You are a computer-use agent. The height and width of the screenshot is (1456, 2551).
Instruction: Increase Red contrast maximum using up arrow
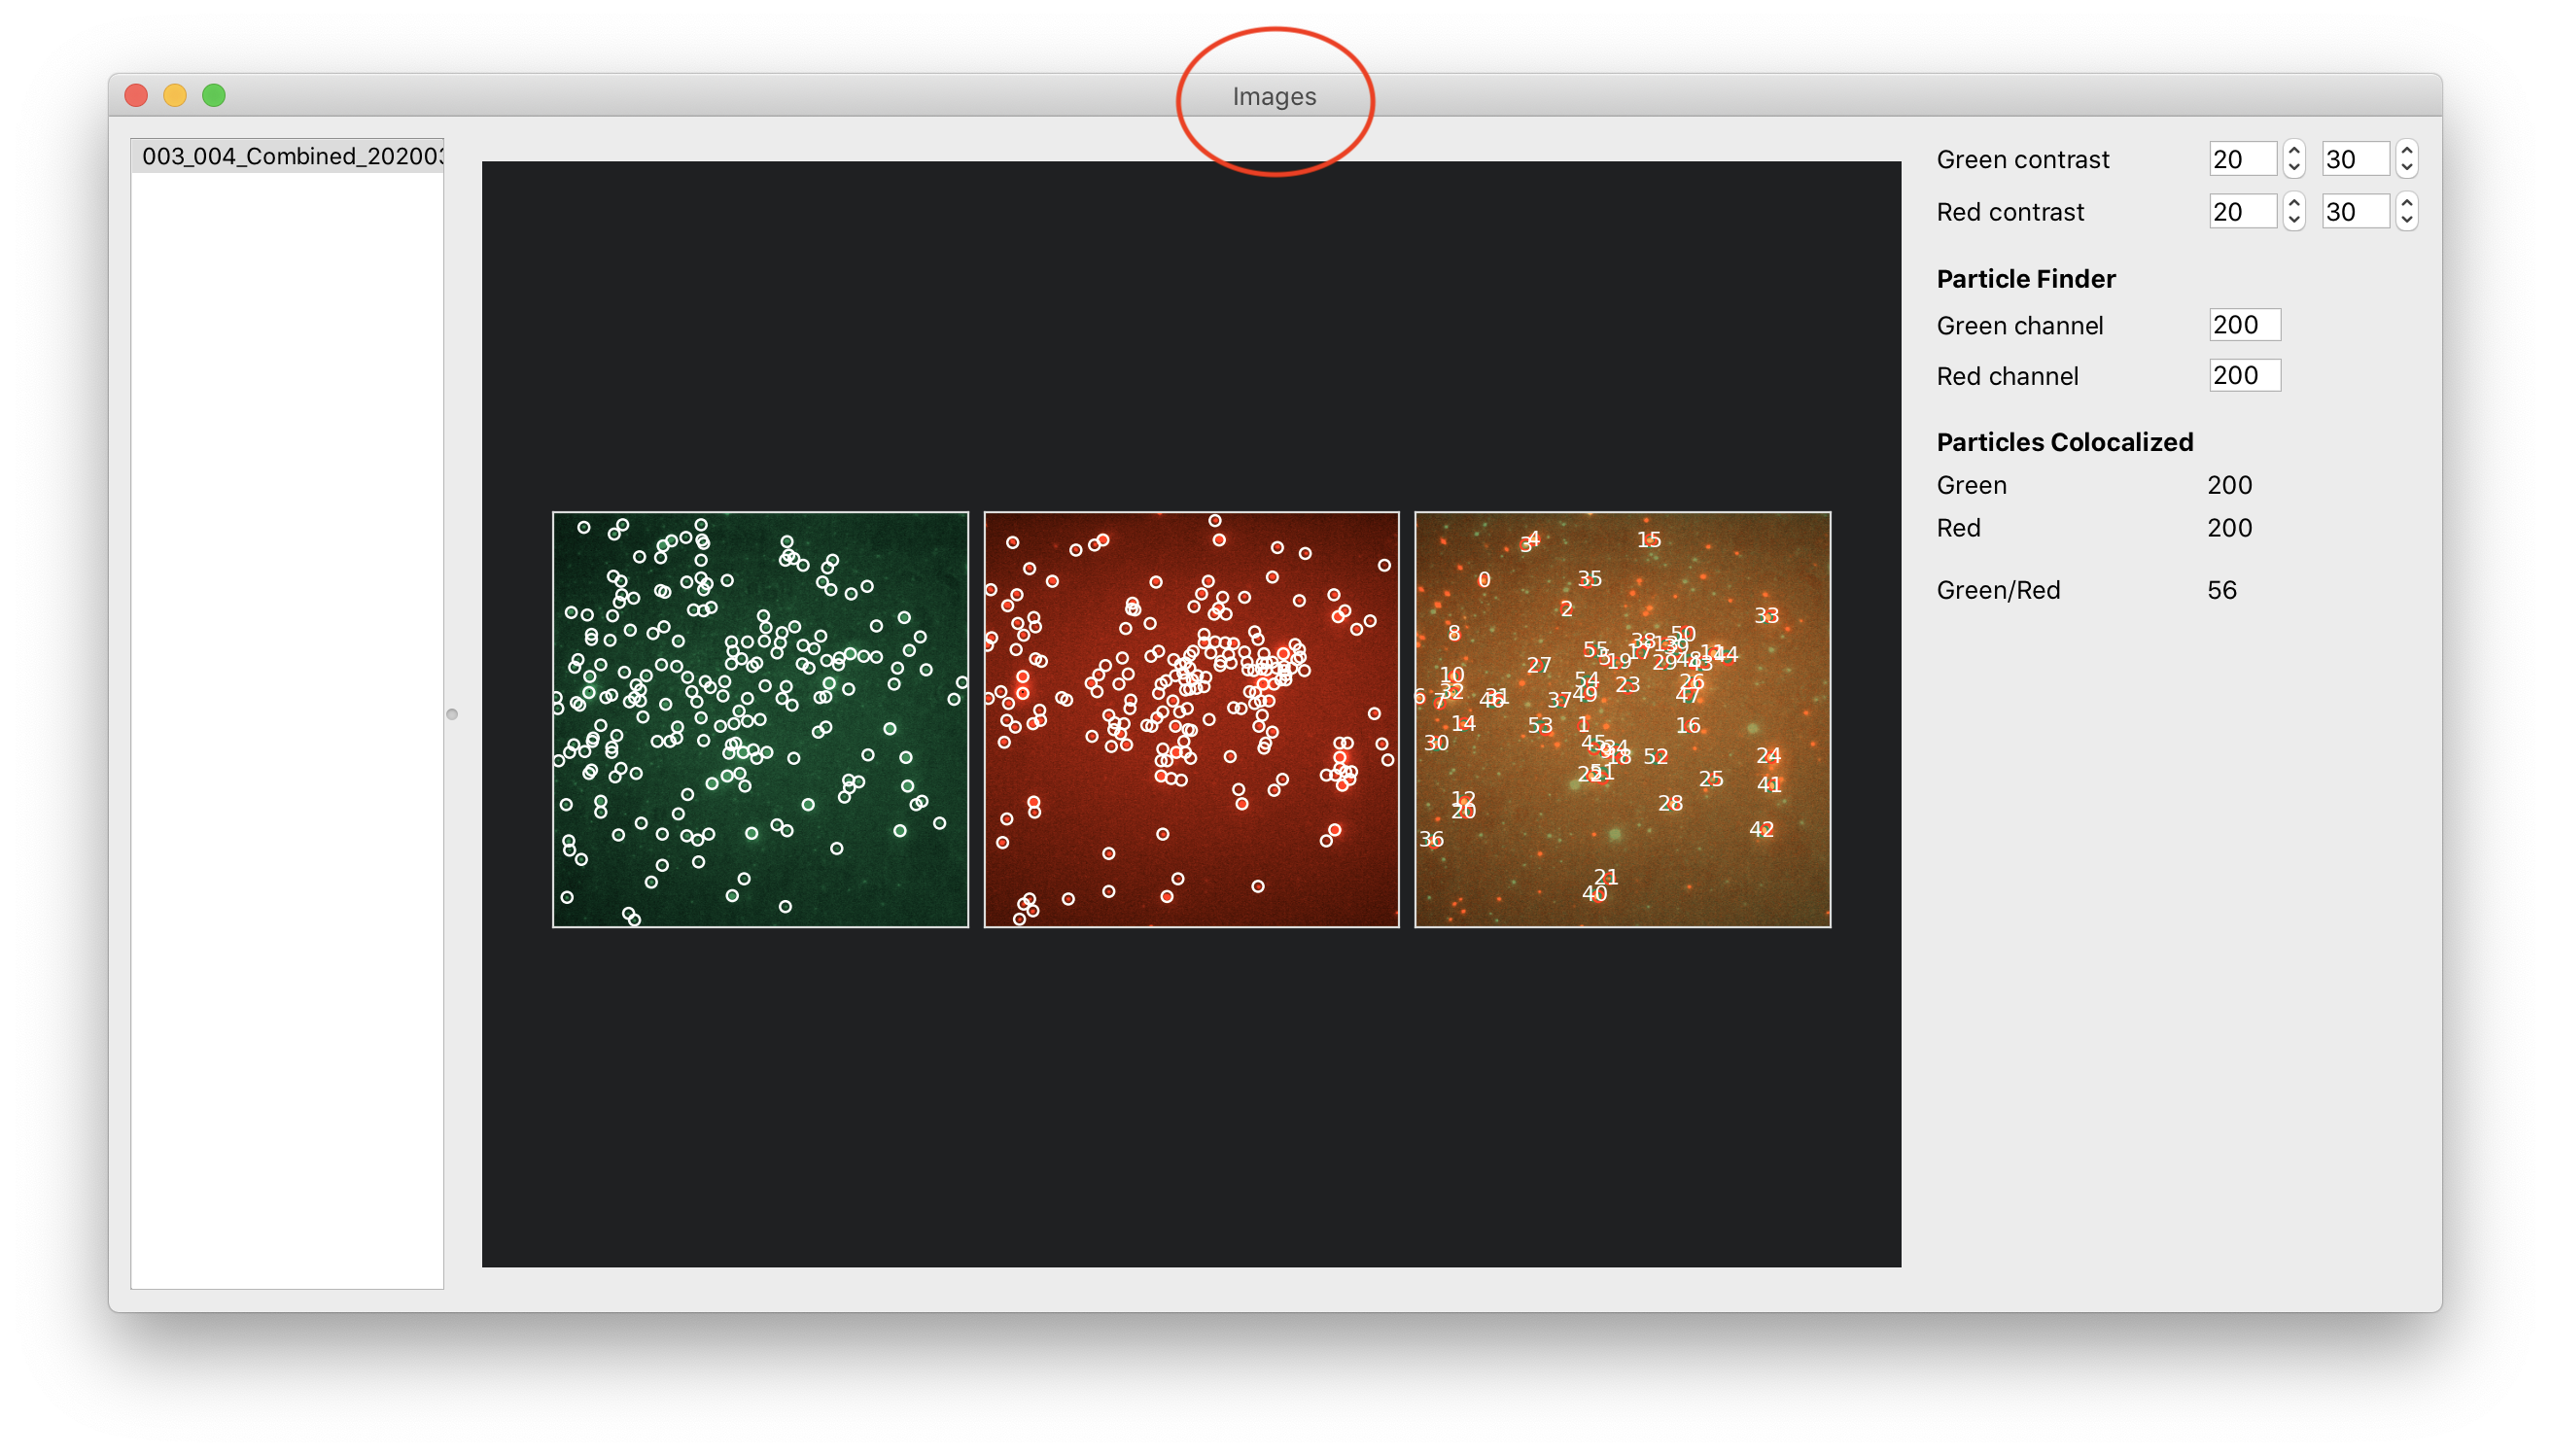coord(2407,203)
